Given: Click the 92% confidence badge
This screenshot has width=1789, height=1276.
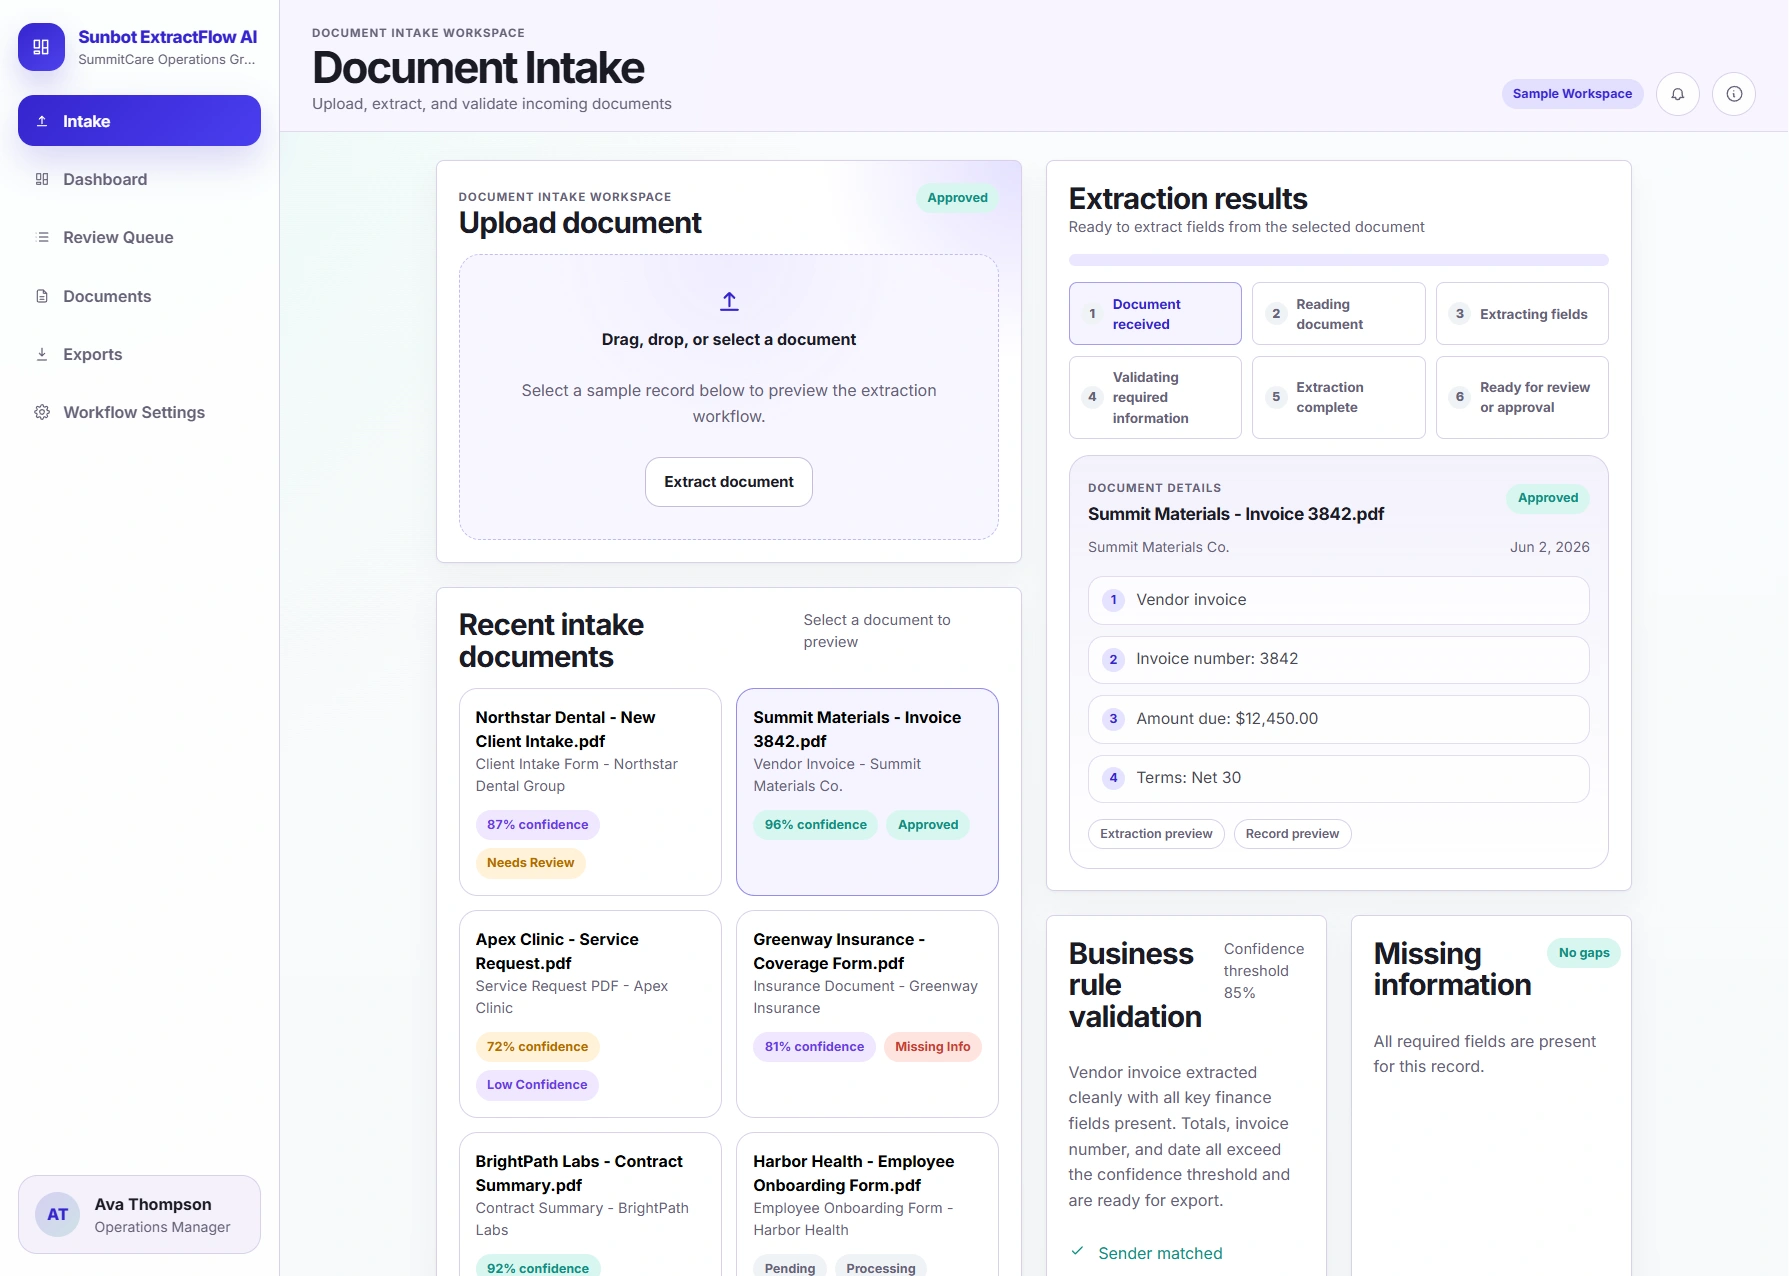Looking at the screenshot, I should pyautogui.click(x=538, y=1266).
